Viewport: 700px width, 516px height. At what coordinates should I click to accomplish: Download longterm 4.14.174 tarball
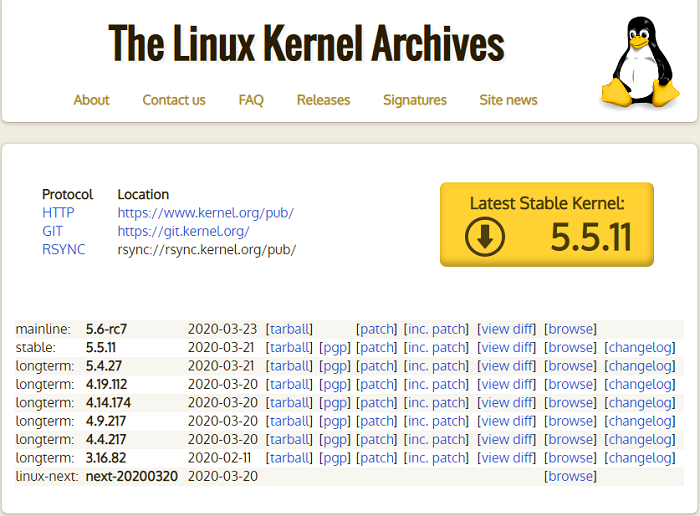[289, 403]
